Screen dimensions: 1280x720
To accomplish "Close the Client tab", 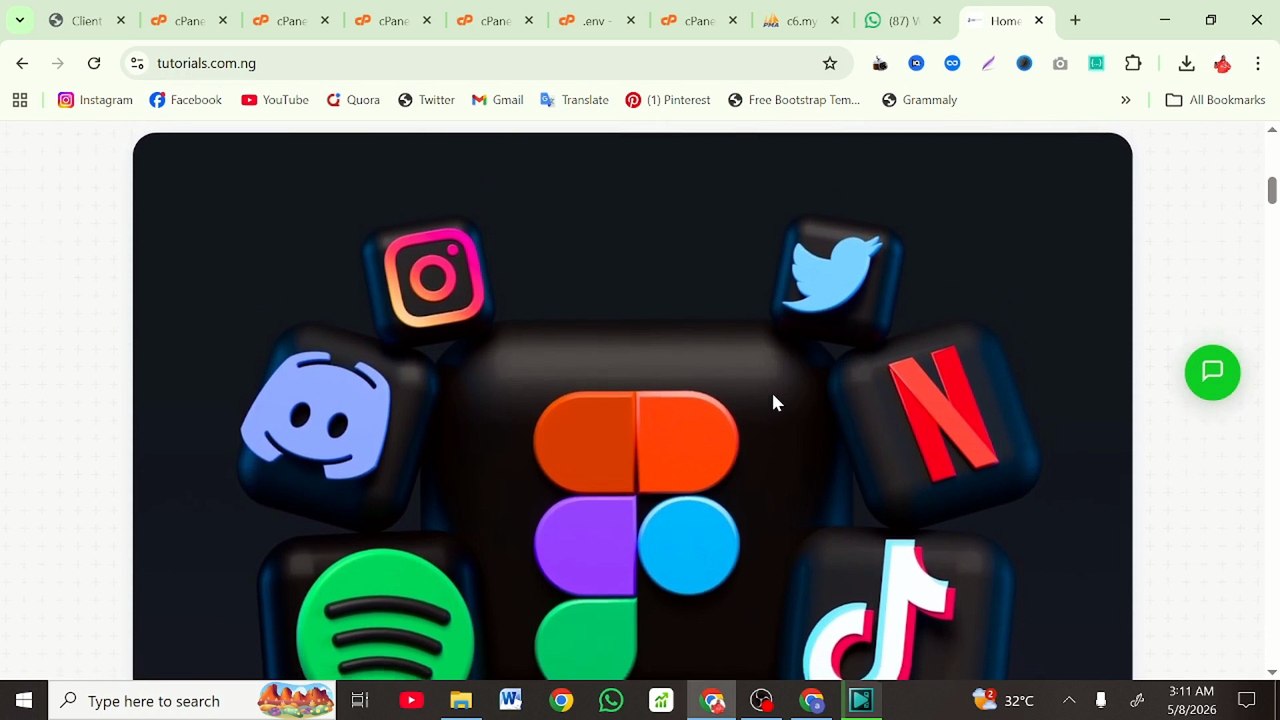I will (121, 20).
